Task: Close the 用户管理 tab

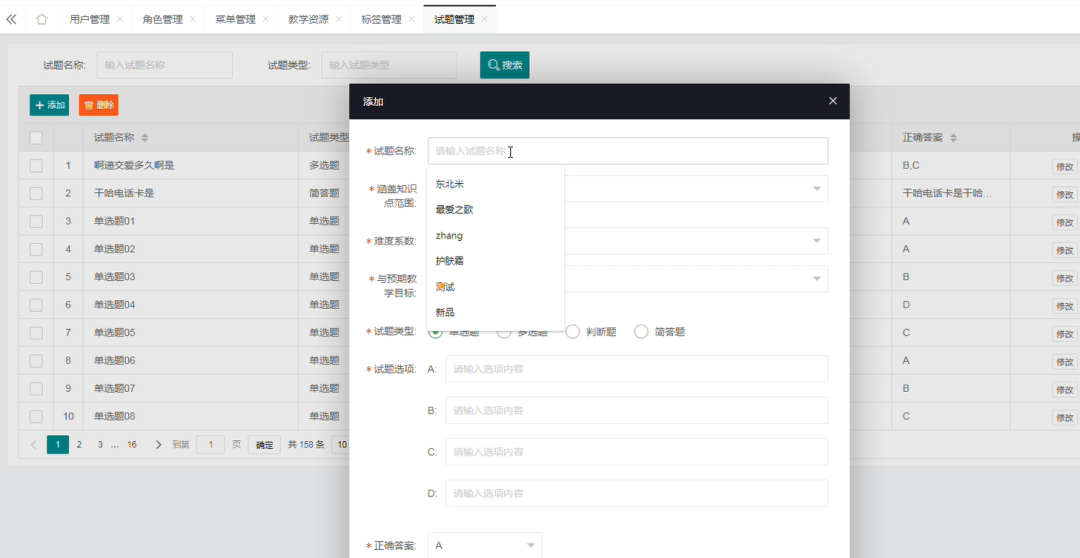Action: [x=120, y=19]
